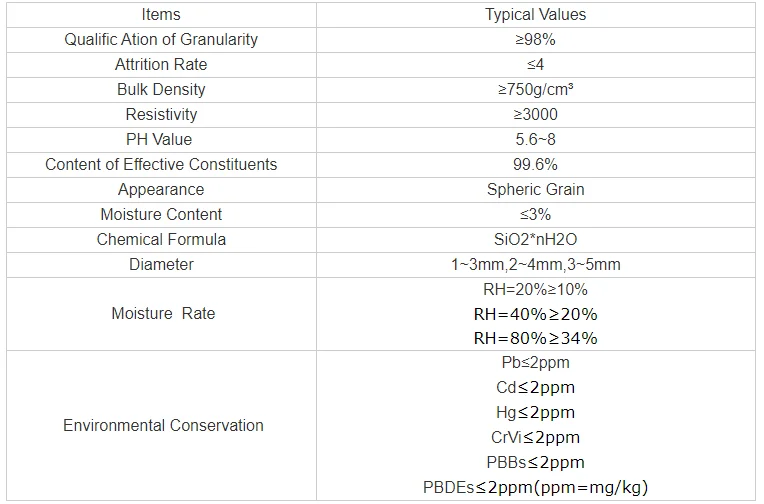Select the Spheric Grain value
This screenshot has height=504, width=764.
pos(535,190)
